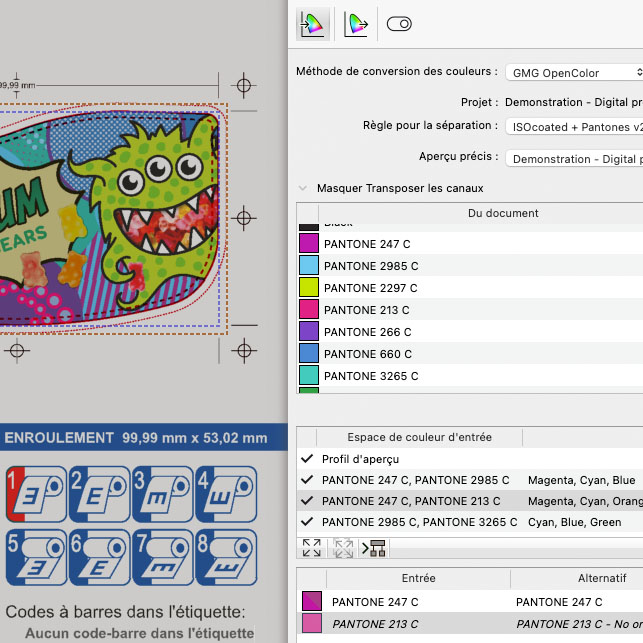The width and height of the screenshot is (643, 643).
Task: Select the PANTONE 2985 C row label
Action: [x=371, y=266]
